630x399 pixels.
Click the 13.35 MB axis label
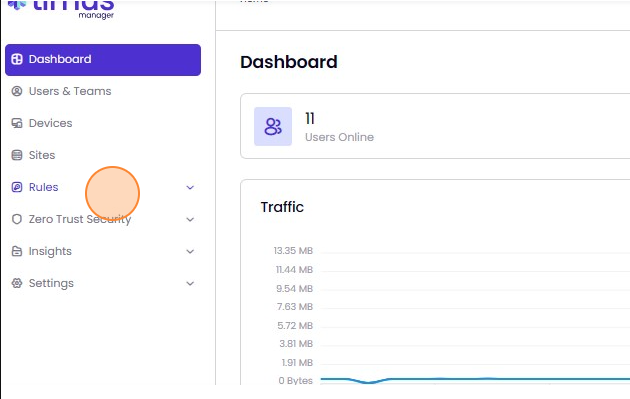click(x=293, y=251)
